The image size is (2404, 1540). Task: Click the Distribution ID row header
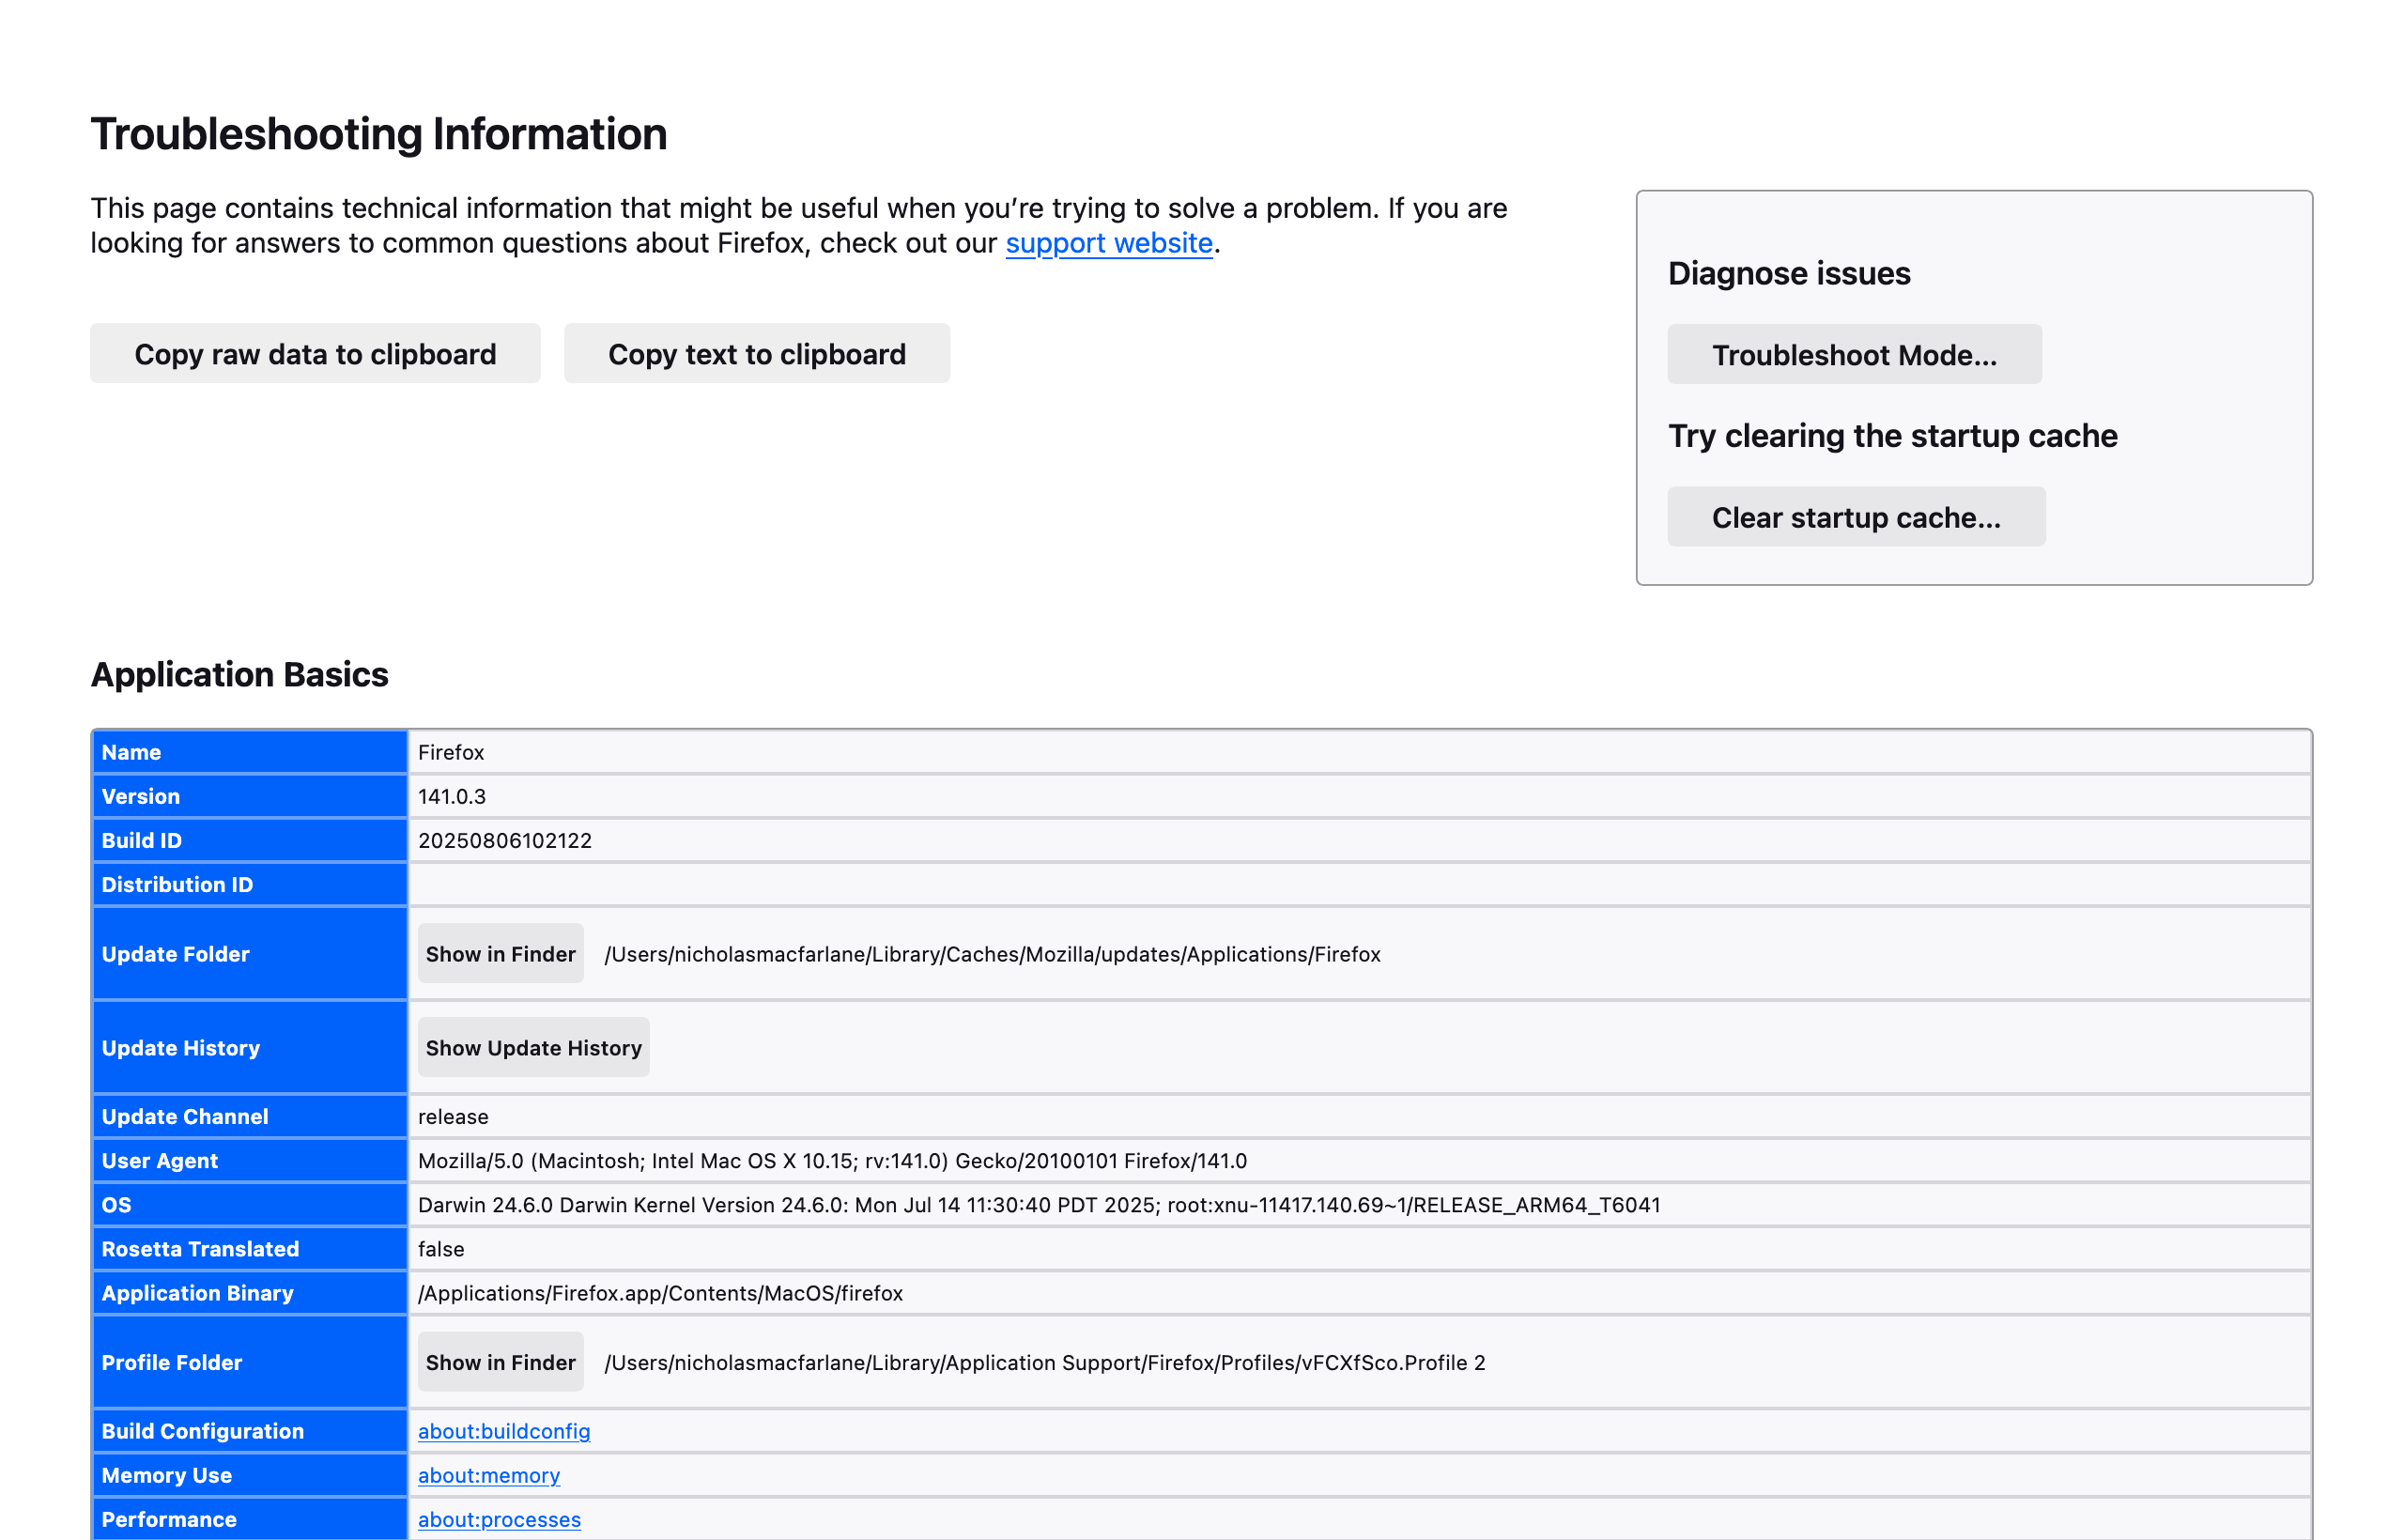[x=249, y=884]
